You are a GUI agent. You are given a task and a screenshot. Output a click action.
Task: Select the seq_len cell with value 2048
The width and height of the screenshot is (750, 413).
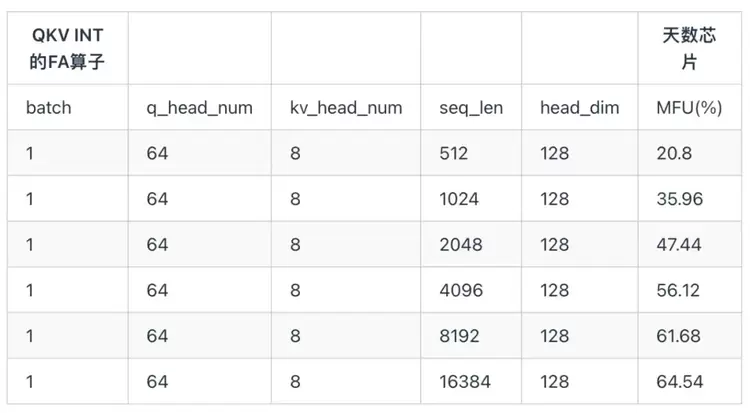pos(461,245)
